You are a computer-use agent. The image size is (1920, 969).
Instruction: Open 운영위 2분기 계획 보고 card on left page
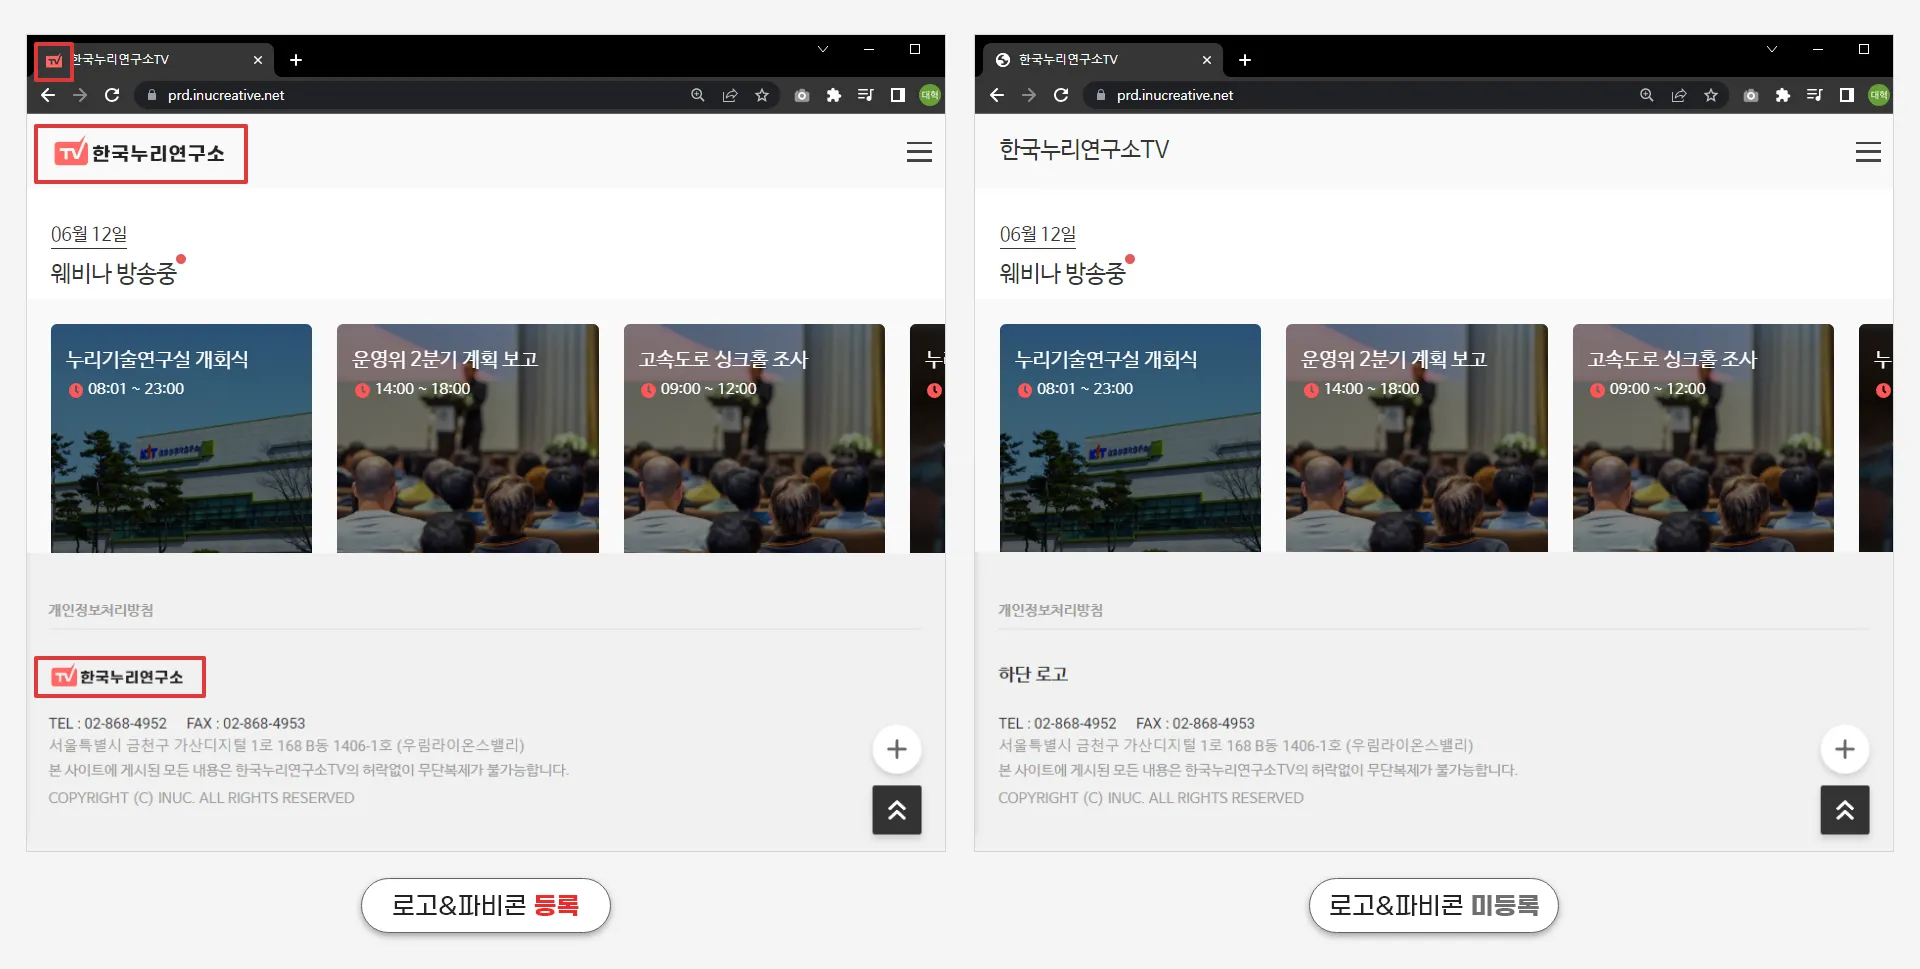pyautogui.click(x=468, y=438)
